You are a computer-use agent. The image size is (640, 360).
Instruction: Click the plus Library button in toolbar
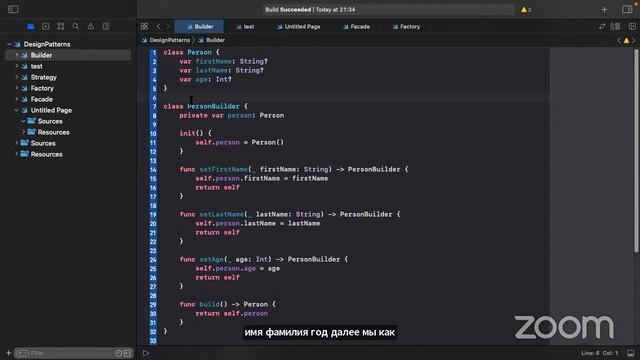pyautogui.click(x=604, y=9)
